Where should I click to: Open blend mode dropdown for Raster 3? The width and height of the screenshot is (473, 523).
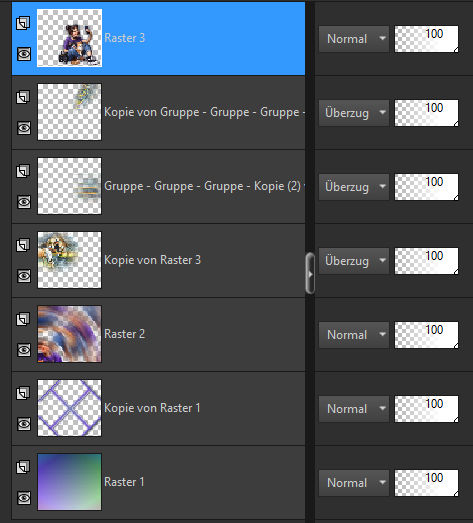pyautogui.click(x=354, y=39)
